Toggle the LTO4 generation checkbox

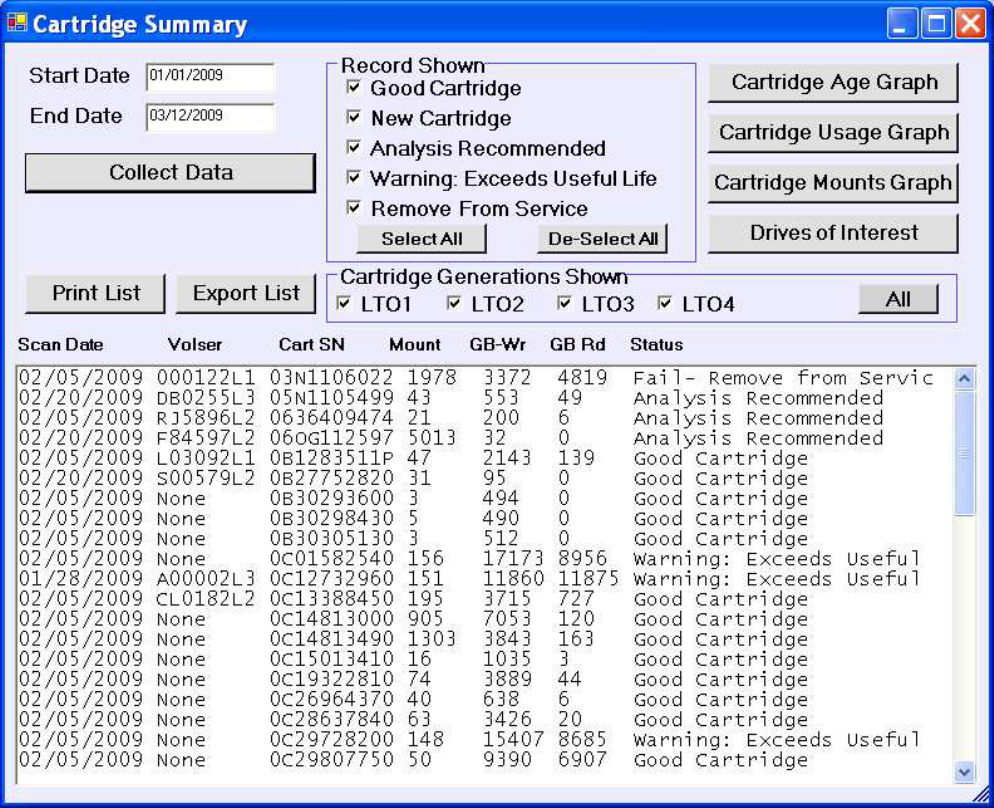click(664, 304)
